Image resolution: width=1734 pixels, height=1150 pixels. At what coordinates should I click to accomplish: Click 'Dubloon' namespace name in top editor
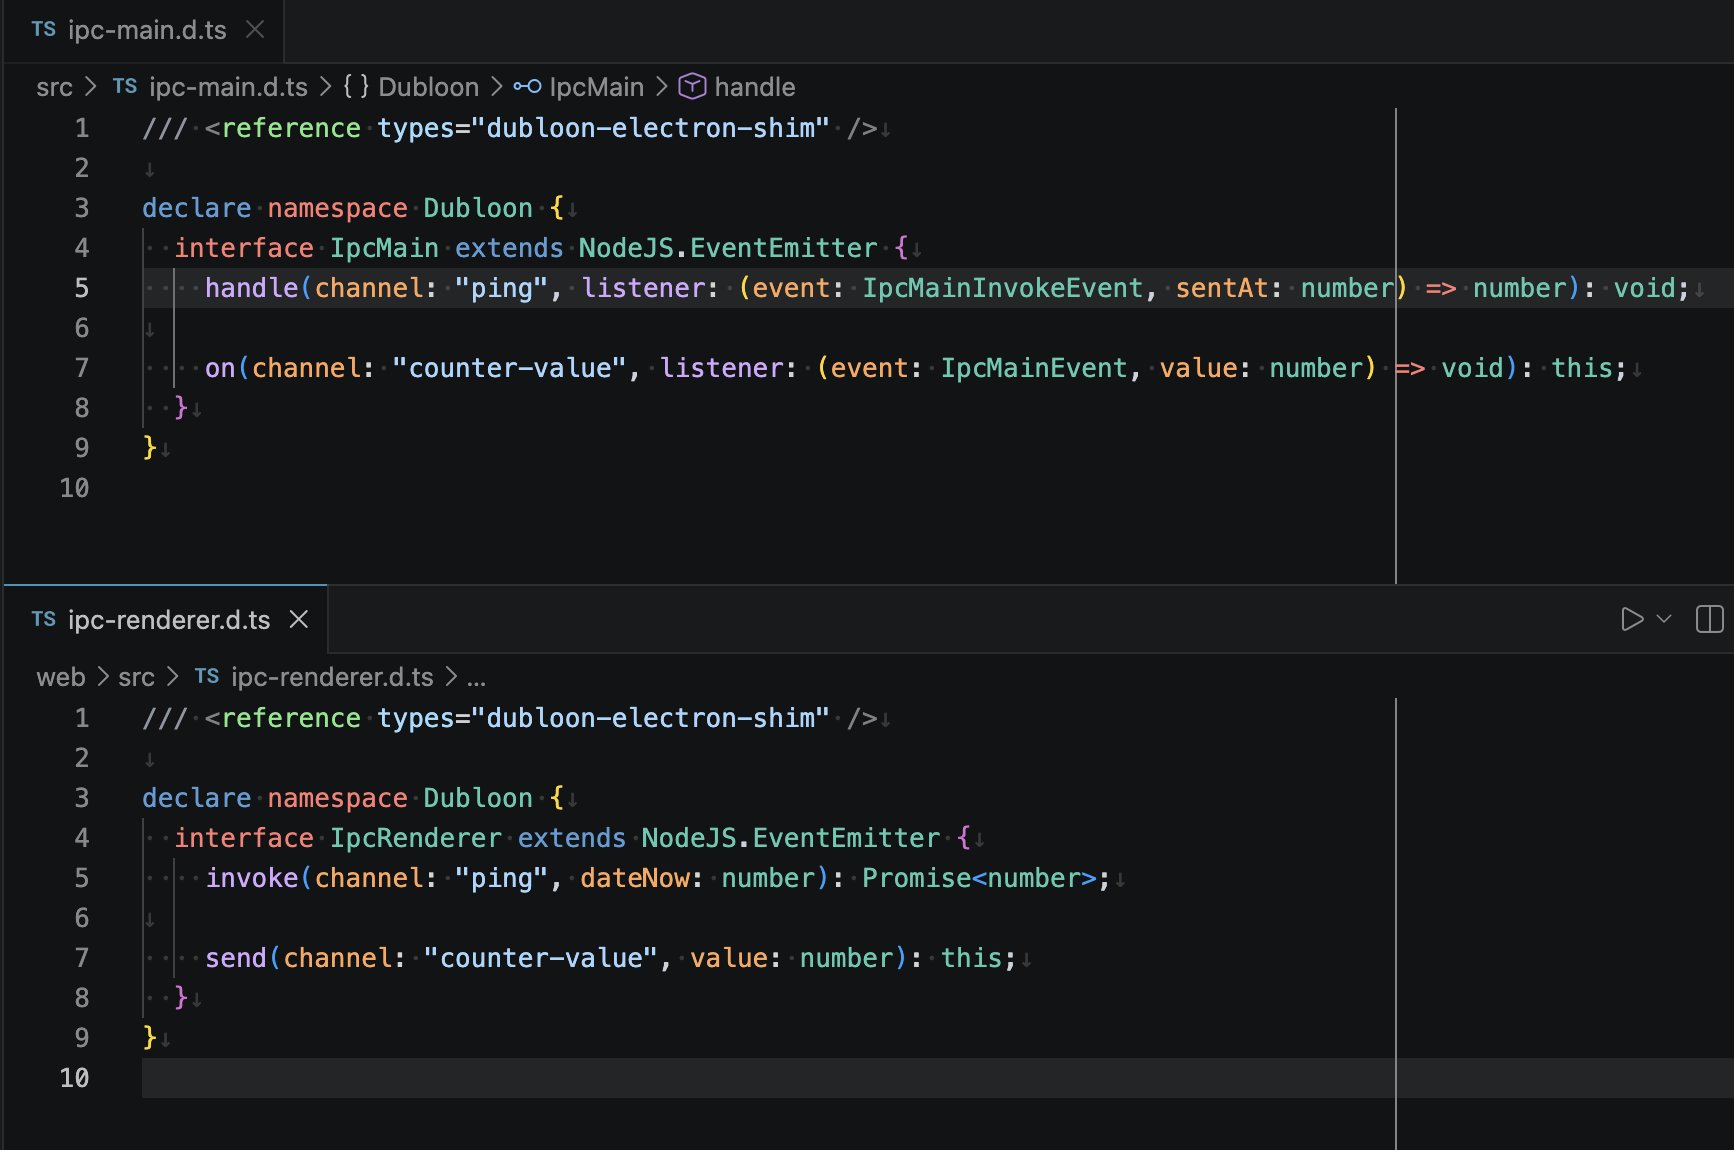[x=478, y=208]
